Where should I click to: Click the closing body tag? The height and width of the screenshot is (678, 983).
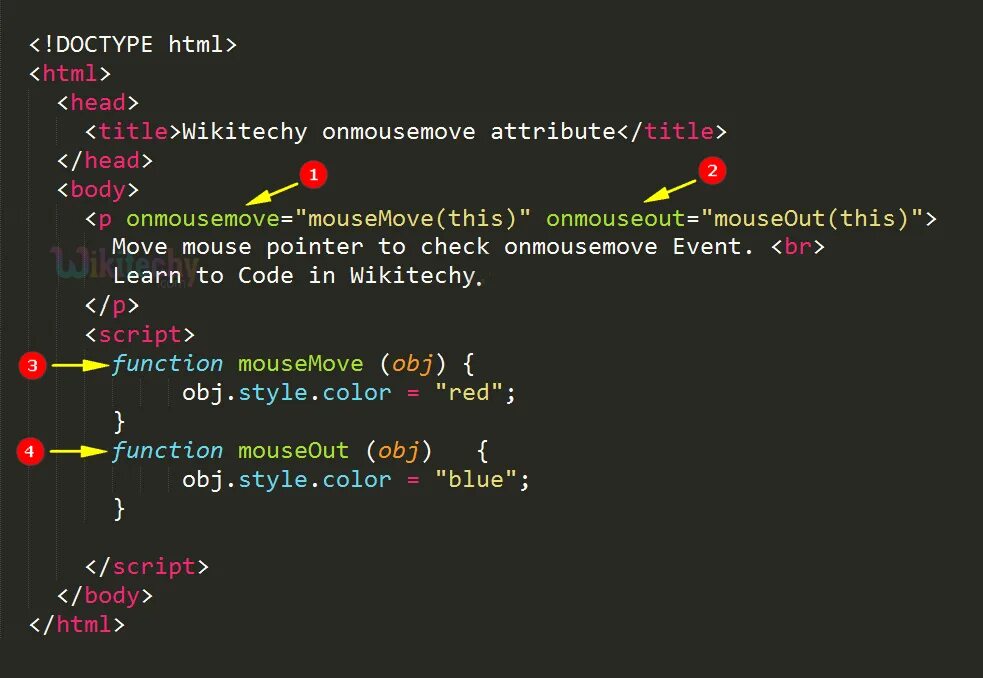(105, 595)
